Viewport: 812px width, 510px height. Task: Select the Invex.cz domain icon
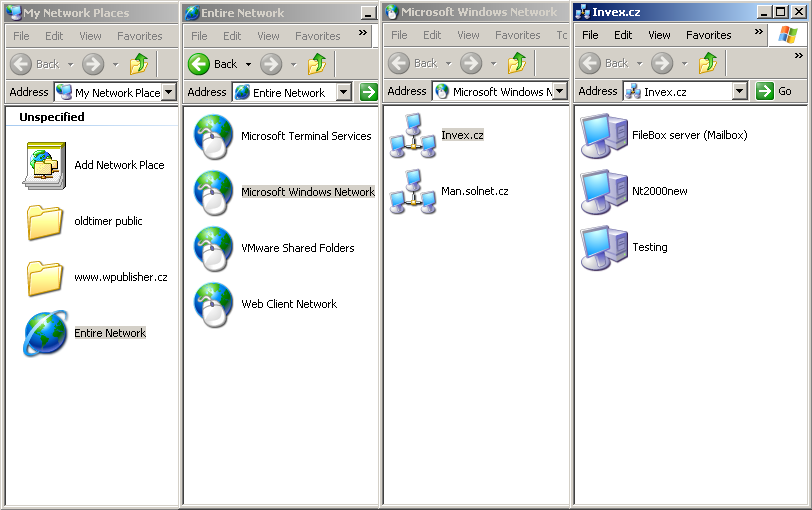pyautogui.click(x=413, y=136)
